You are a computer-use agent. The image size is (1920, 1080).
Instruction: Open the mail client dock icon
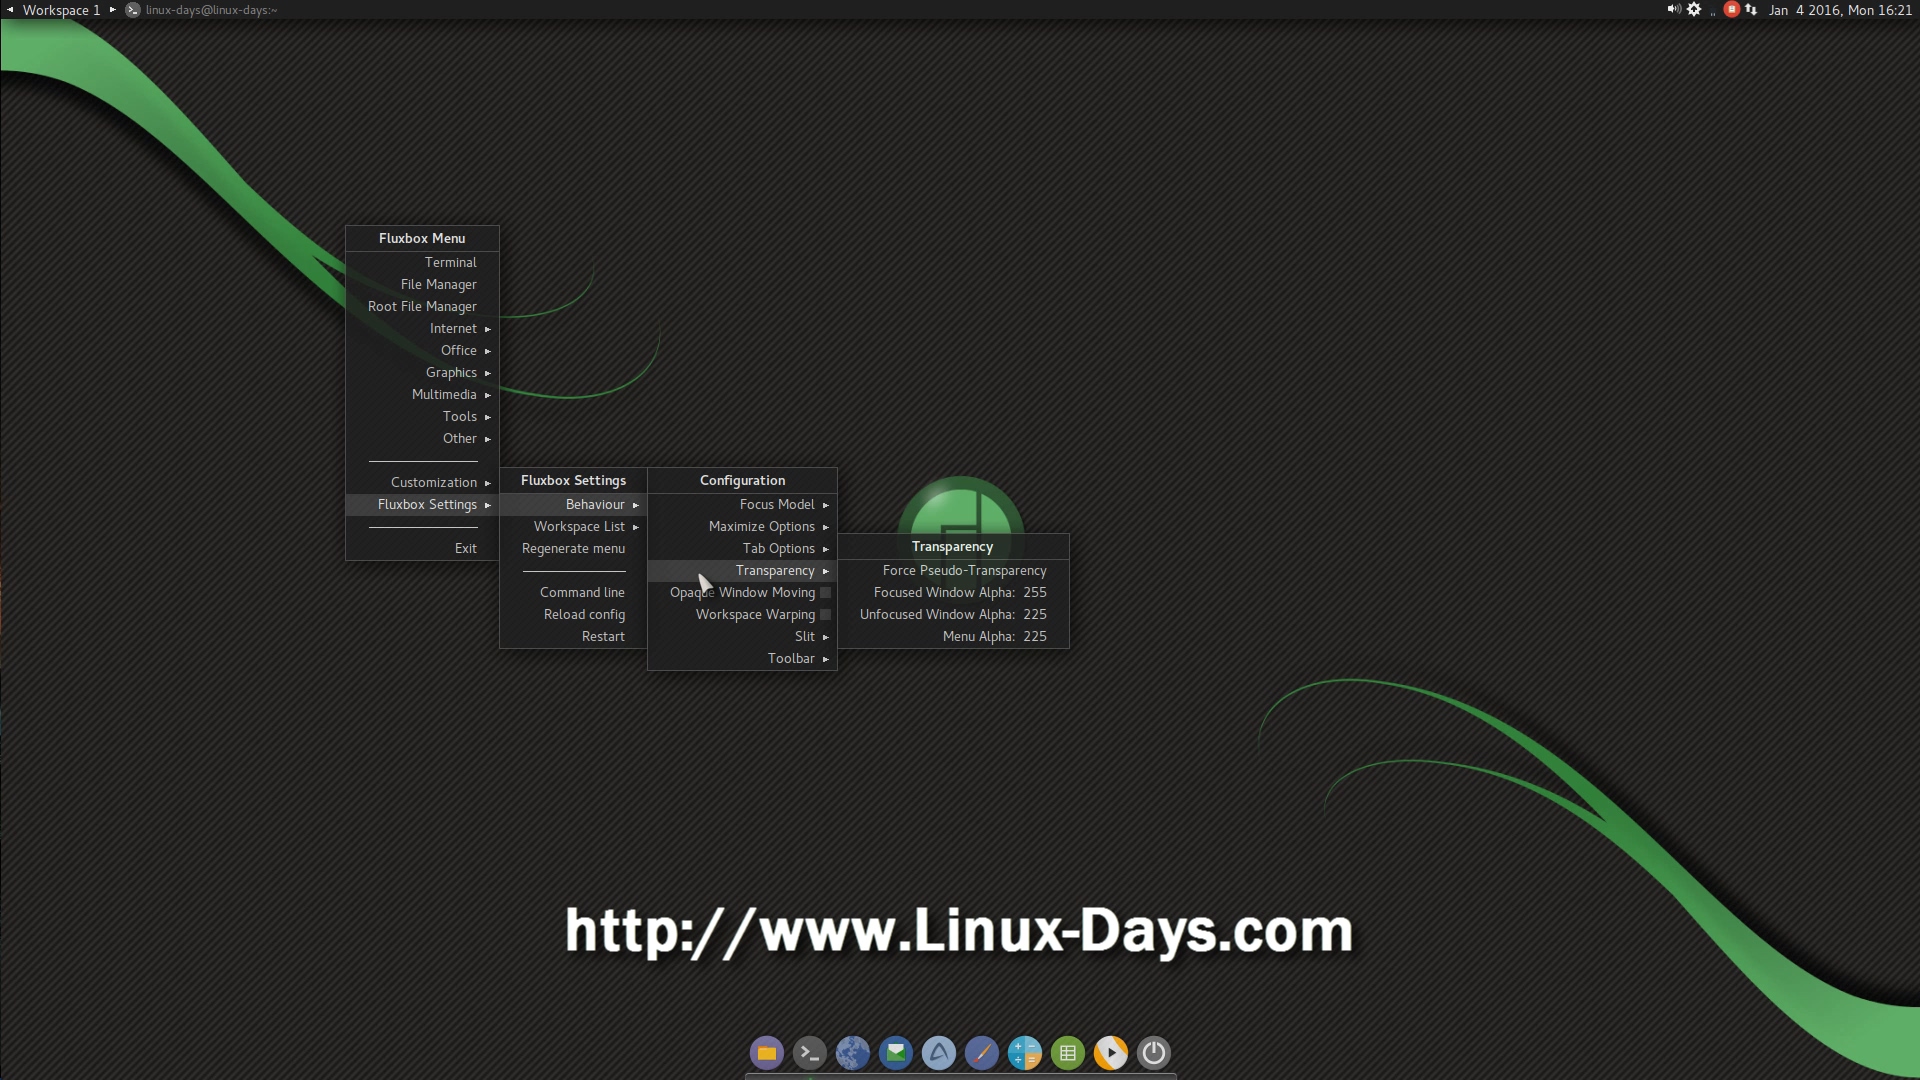tap(896, 1052)
